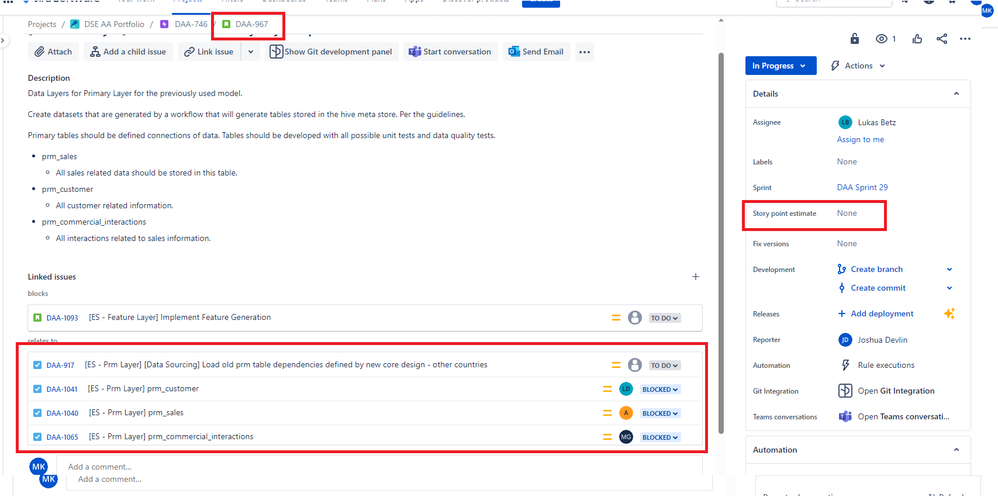Open linked issue DAA-917

pyautogui.click(x=60, y=365)
